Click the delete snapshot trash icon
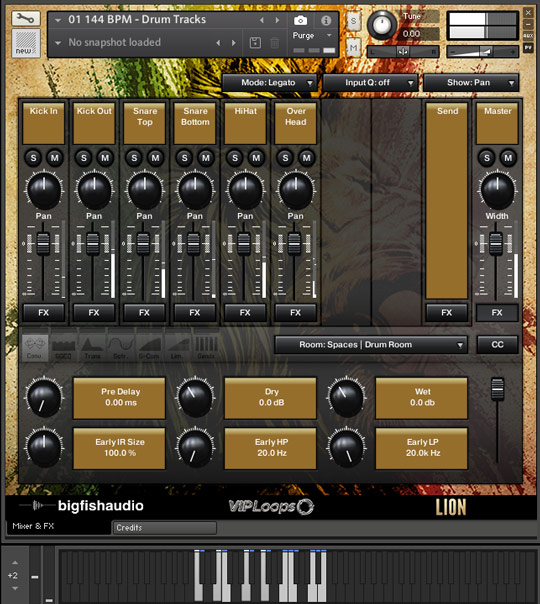 click(x=275, y=42)
